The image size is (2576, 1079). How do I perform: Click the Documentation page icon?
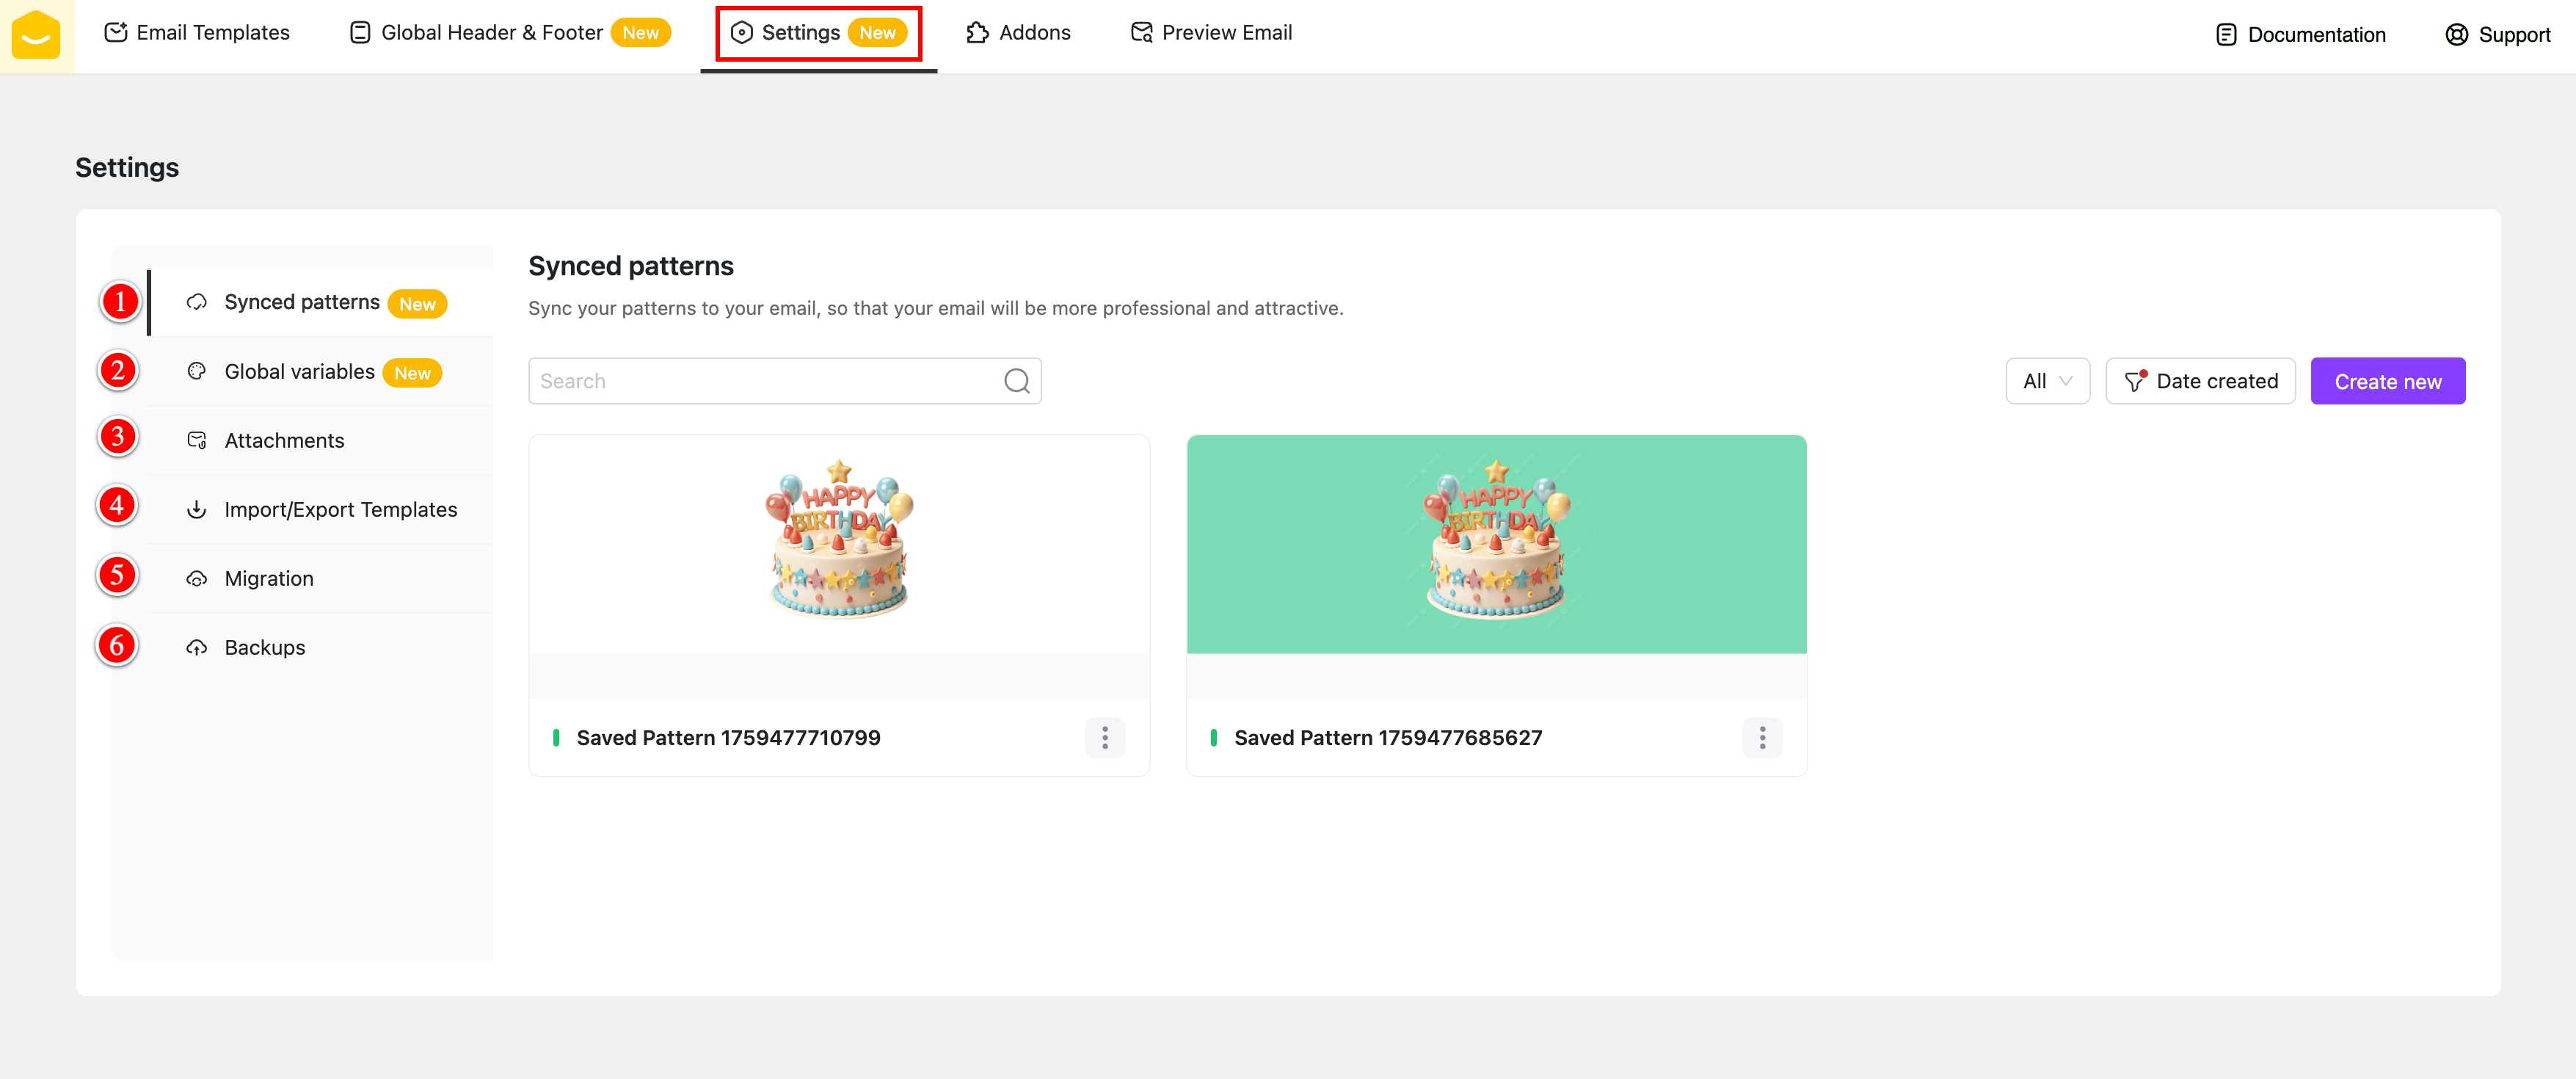tap(2225, 35)
